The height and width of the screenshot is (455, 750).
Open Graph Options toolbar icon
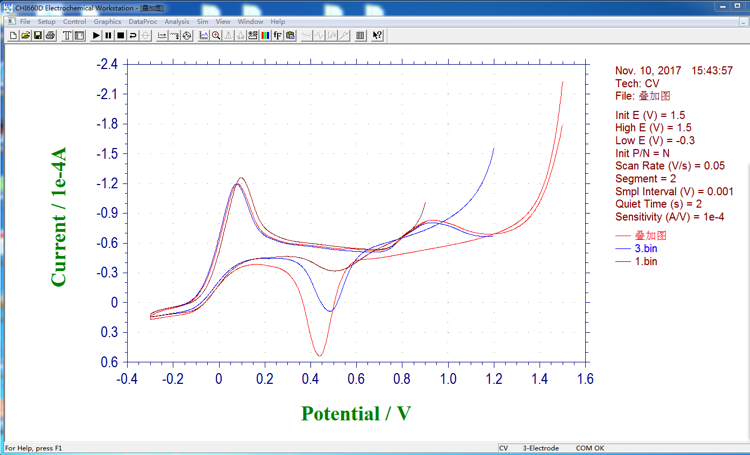[253, 35]
